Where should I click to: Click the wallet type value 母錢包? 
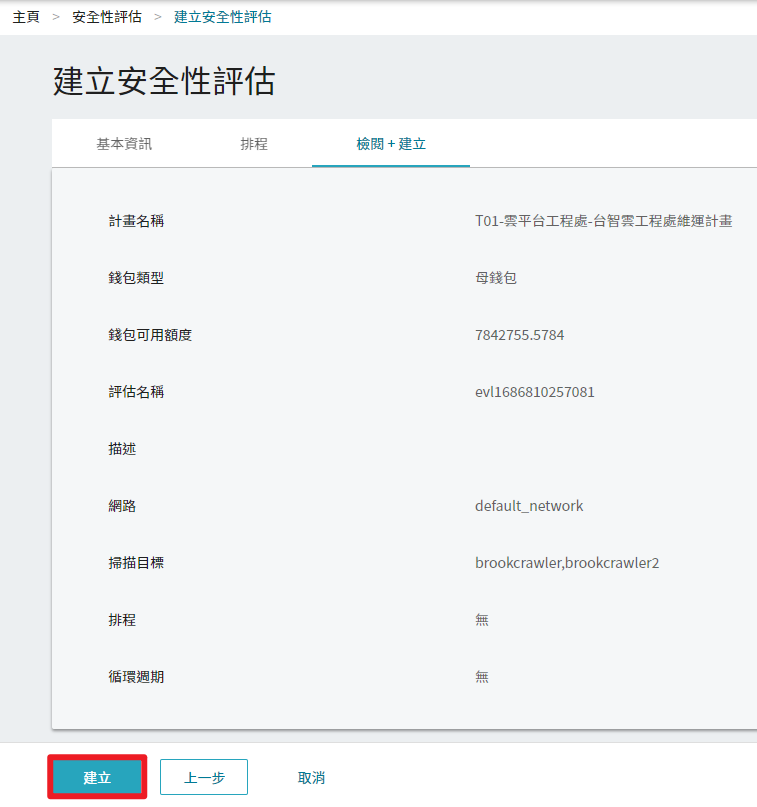tap(496, 278)
